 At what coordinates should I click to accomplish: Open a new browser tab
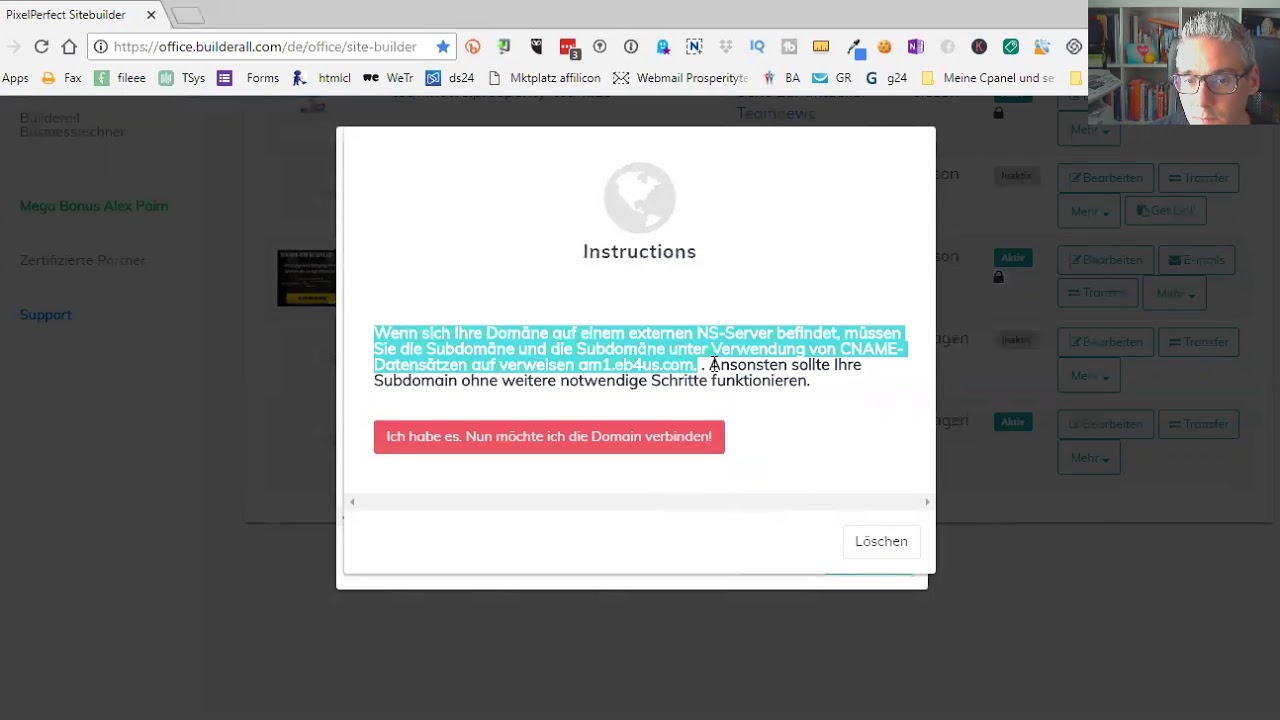(x=187, y=15)
